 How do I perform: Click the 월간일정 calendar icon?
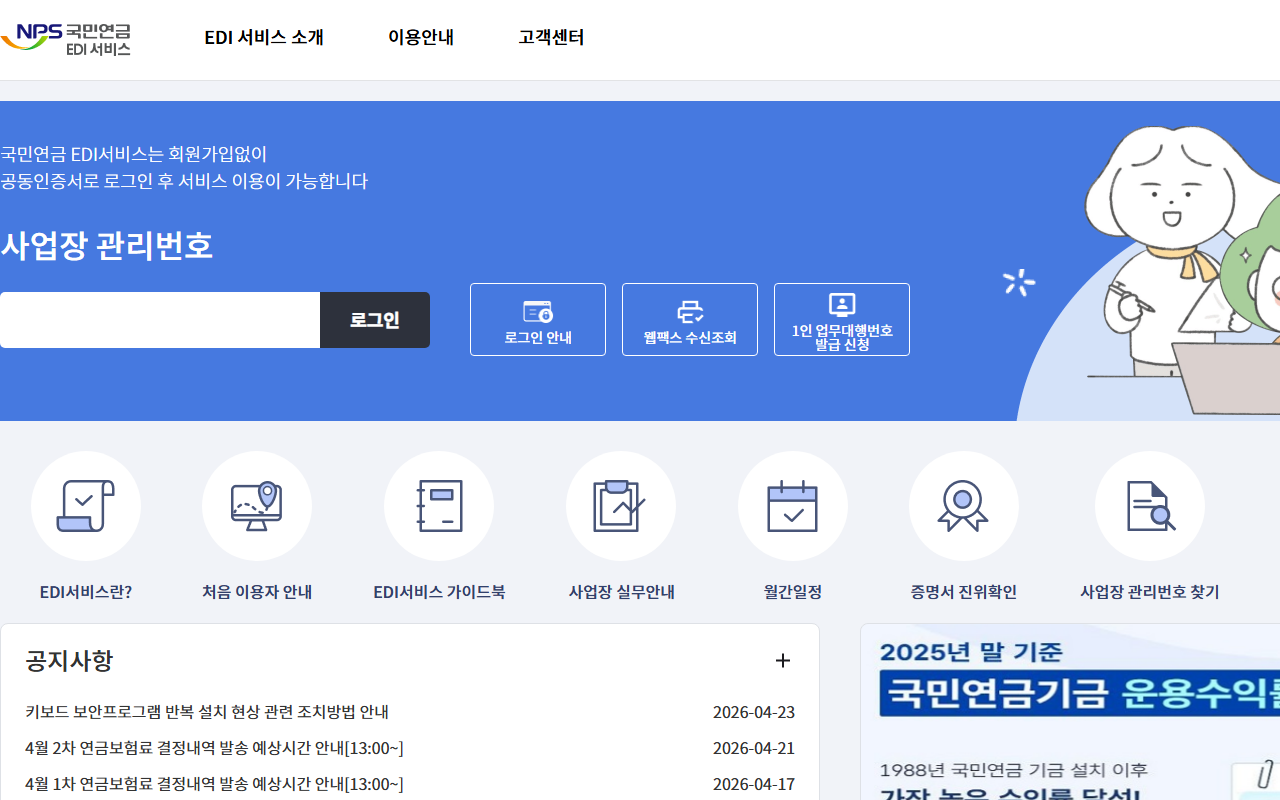click(793, 506)
